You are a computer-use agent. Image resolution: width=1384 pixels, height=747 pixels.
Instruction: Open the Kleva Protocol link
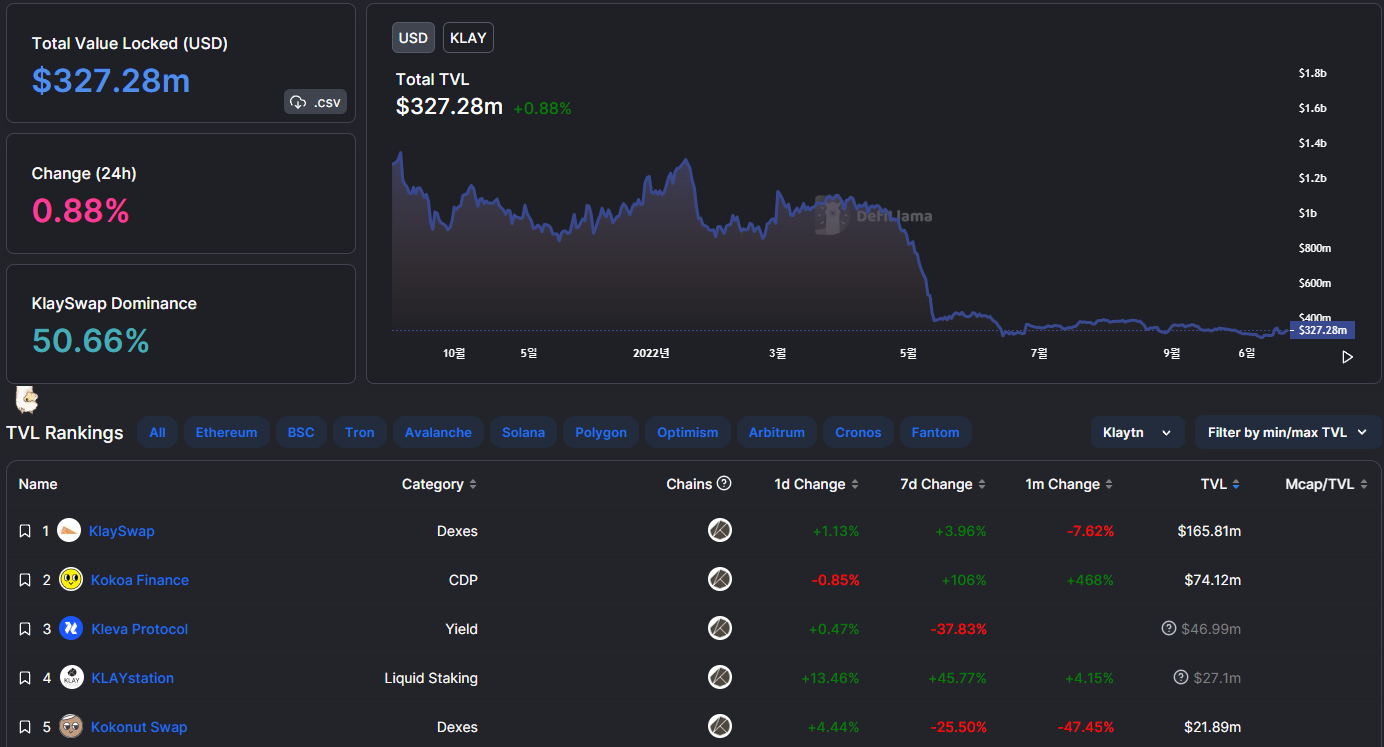(140, 629)
